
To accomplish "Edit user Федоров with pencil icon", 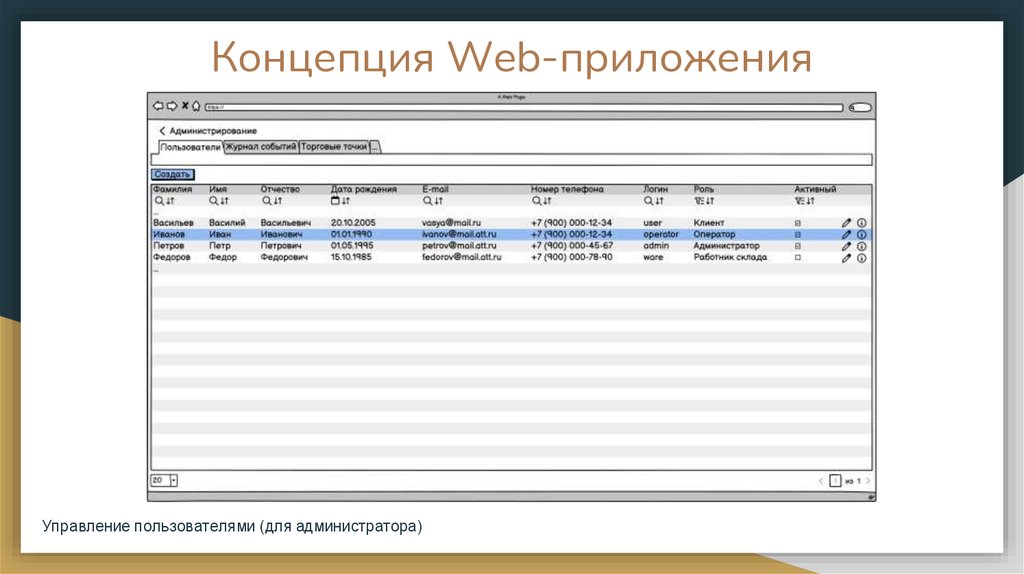I will [x=846, y=258].
